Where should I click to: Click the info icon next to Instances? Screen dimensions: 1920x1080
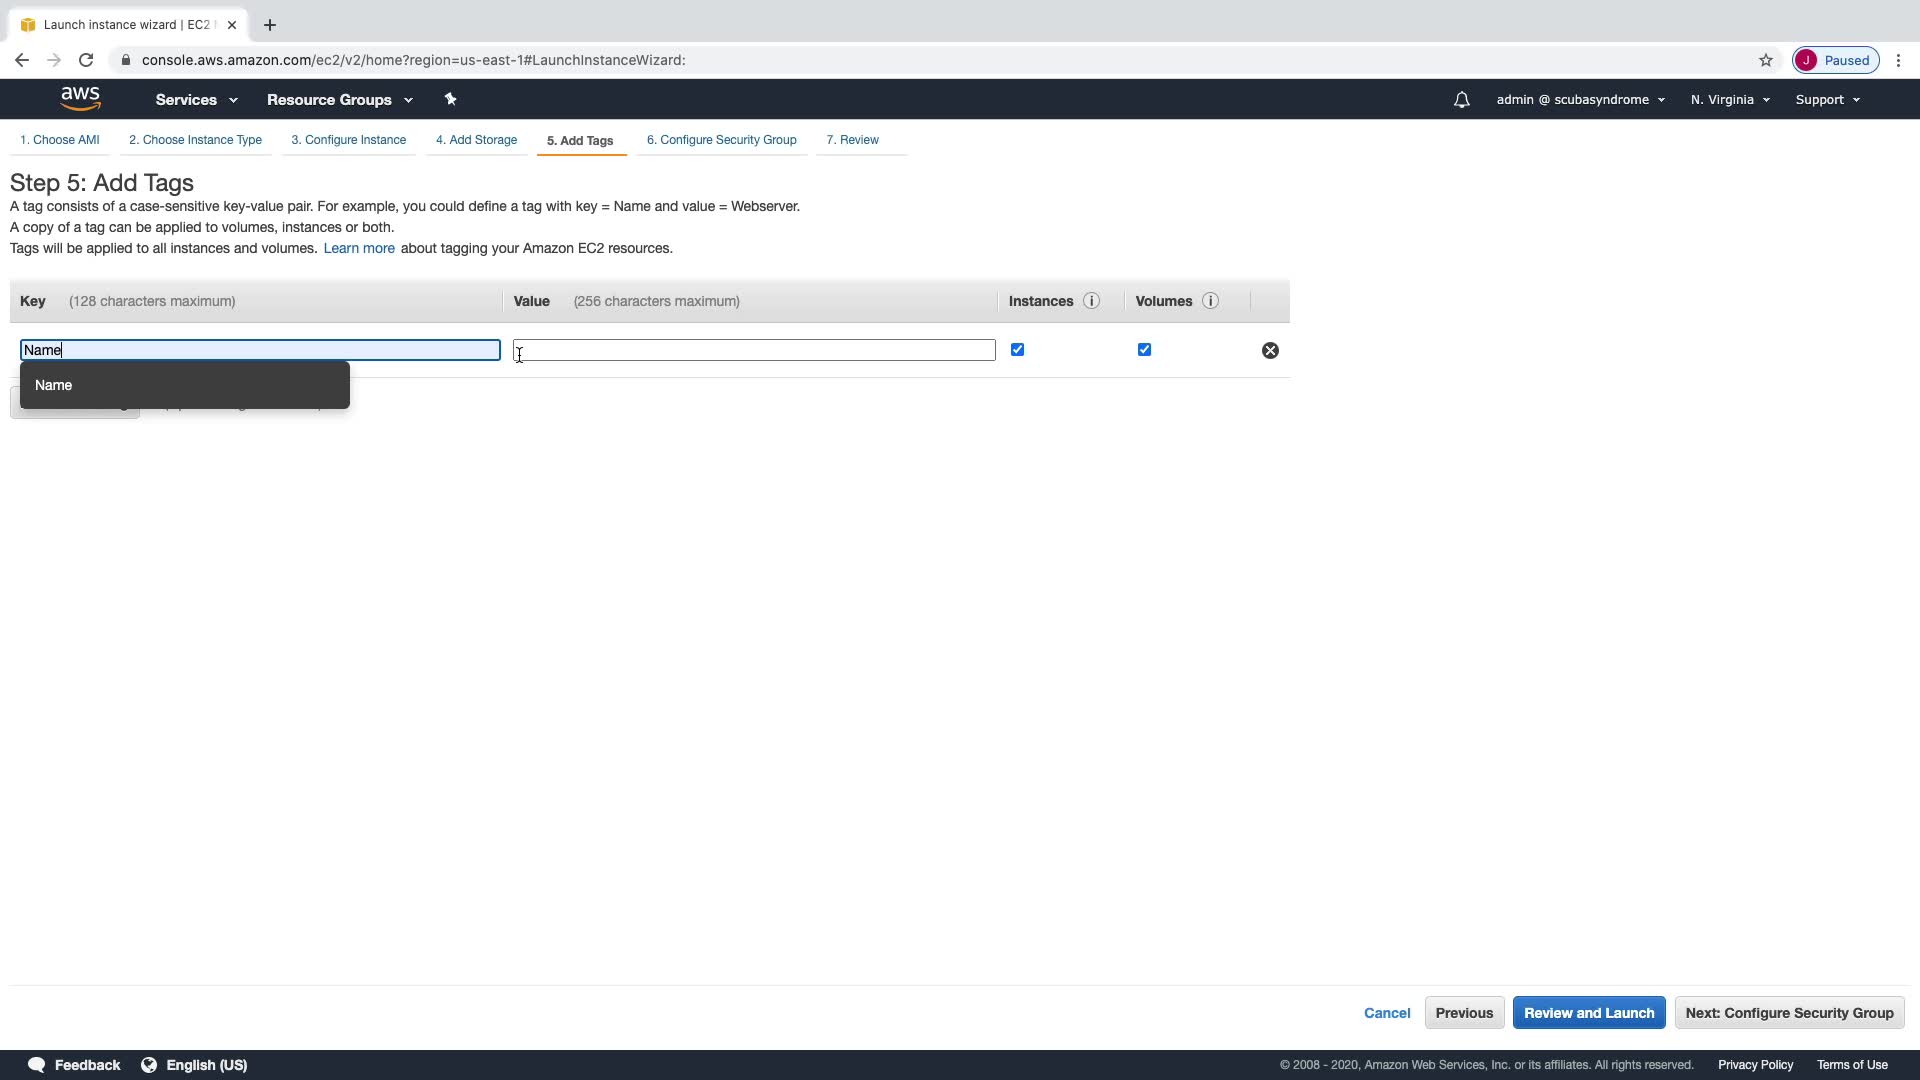1091,301
